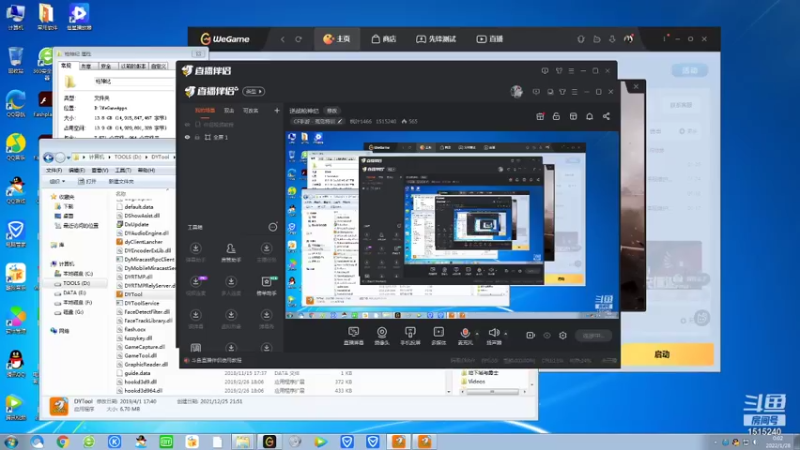The image size is (800, 450).
Task: Click the plus icon to add scene
Action: point(277,110)
